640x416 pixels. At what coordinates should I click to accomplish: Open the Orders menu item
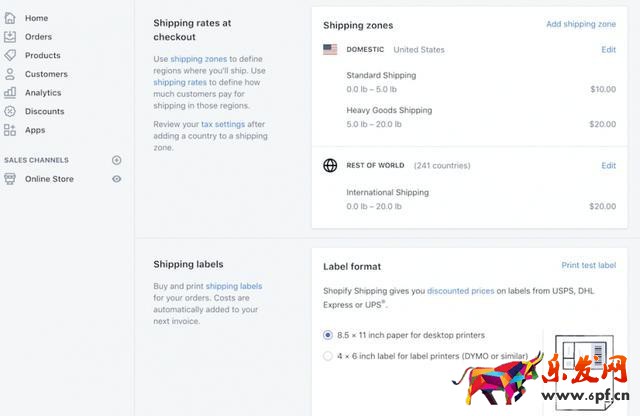point(38,37)
